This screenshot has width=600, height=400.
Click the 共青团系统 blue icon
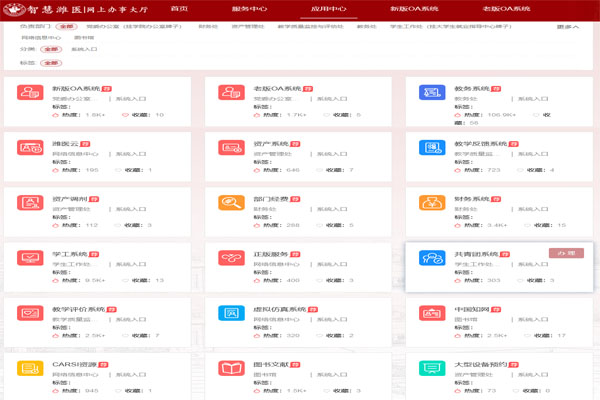[x=432, y=260]
